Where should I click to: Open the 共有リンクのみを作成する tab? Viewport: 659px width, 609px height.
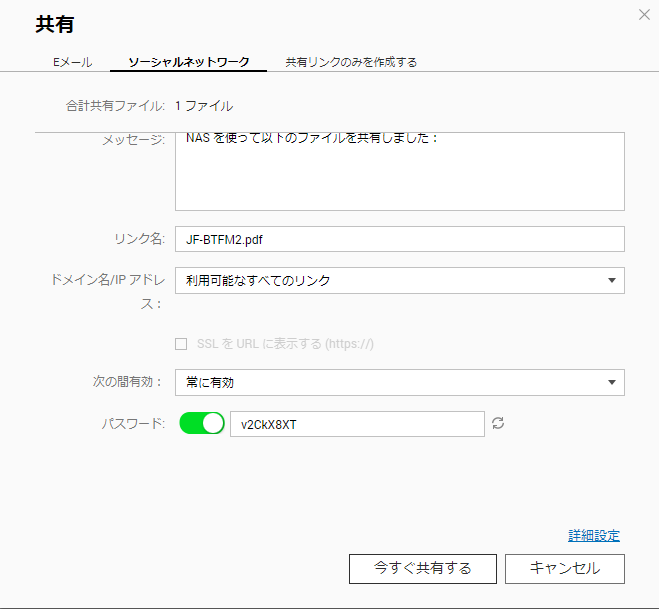click(x=351, y=62)
